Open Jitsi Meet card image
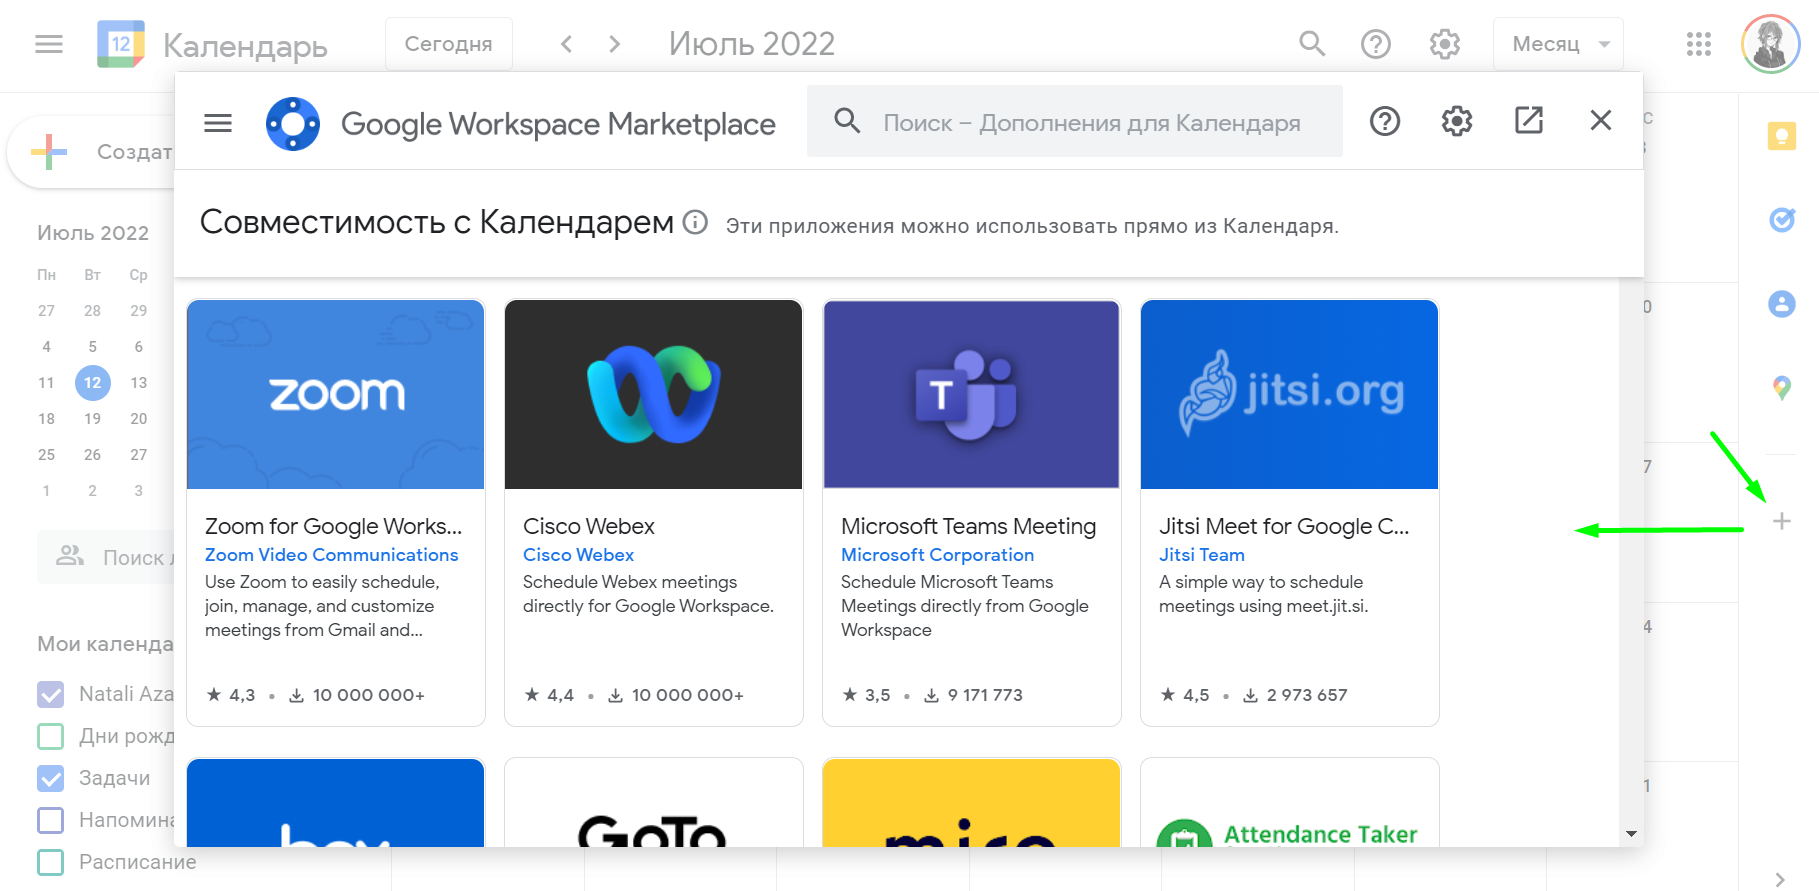This screenshot has width=1819, height=891. tap(1290, 394)
